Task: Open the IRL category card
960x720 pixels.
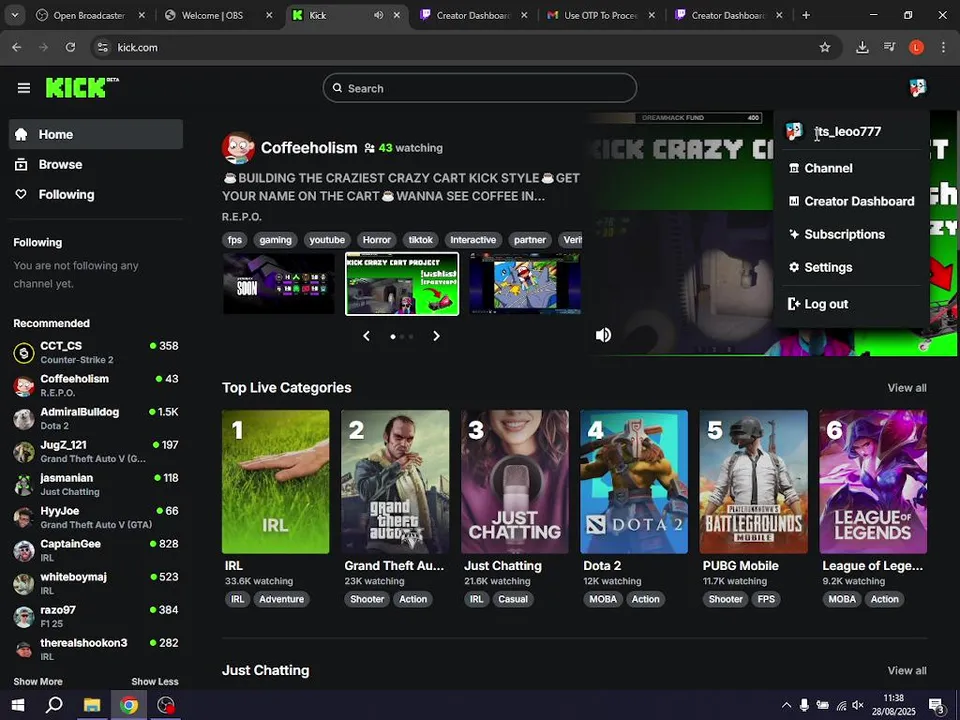Action: (276, 482)
